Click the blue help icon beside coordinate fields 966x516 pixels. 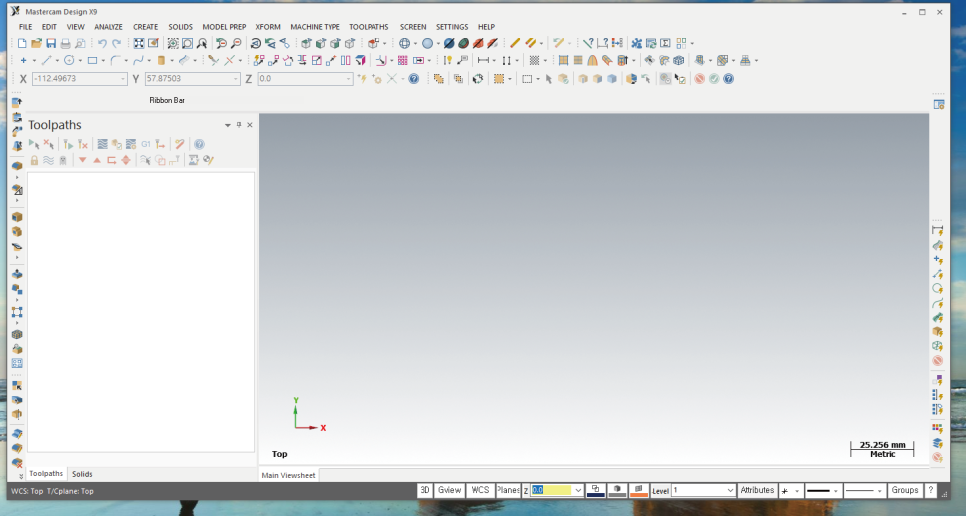[x=414, y=79]
